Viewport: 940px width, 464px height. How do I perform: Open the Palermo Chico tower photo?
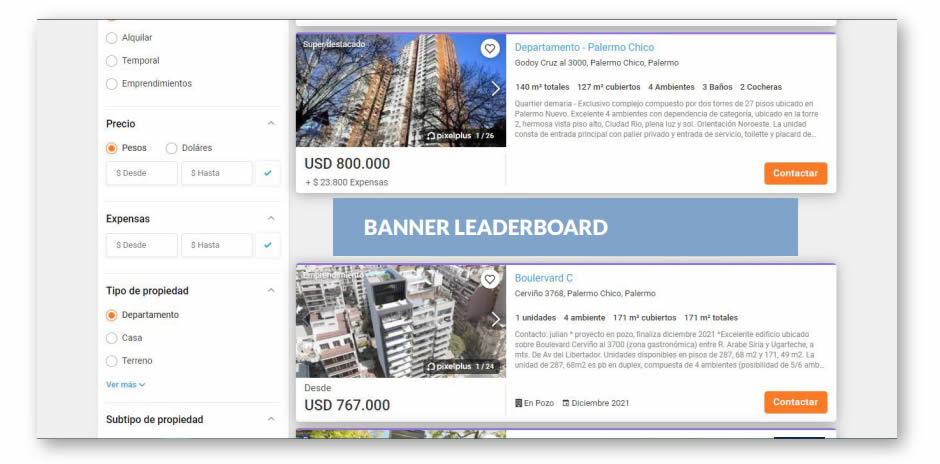(x=400, y=90)
